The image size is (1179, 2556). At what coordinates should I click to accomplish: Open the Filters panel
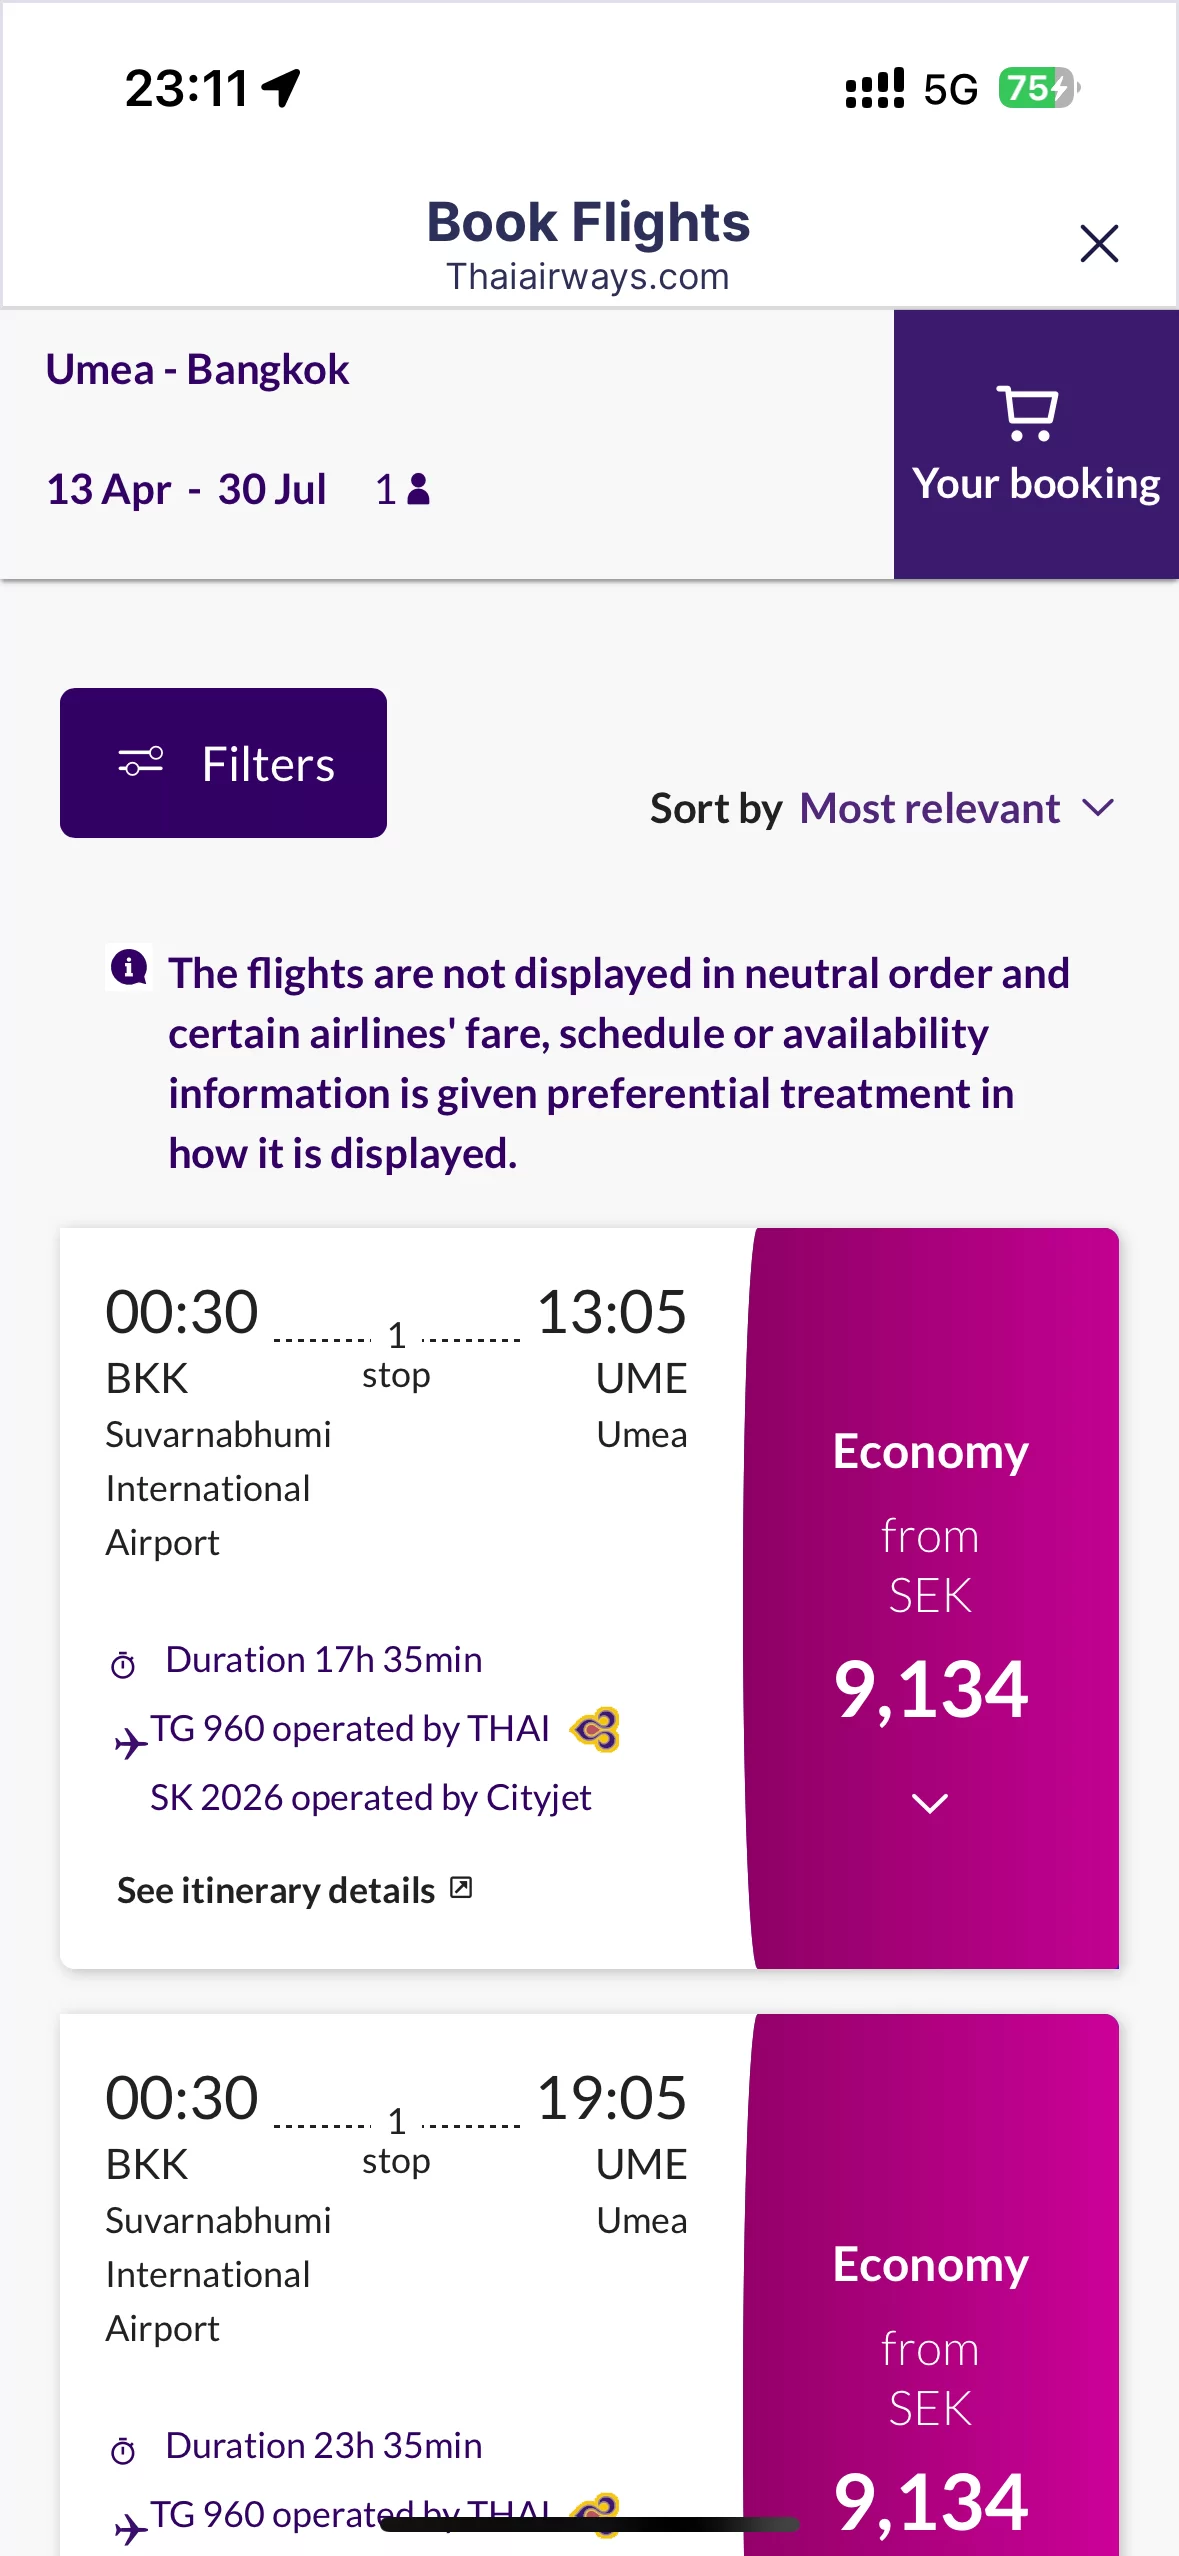click(x=223, y=763)
